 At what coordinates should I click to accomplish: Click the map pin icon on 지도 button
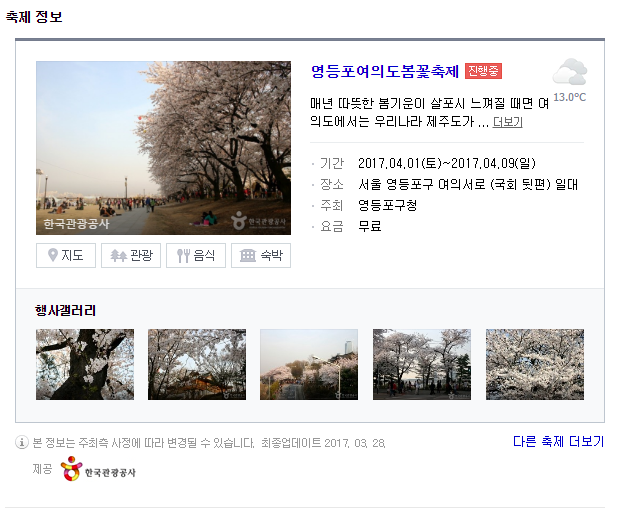[x=53, y=255]
